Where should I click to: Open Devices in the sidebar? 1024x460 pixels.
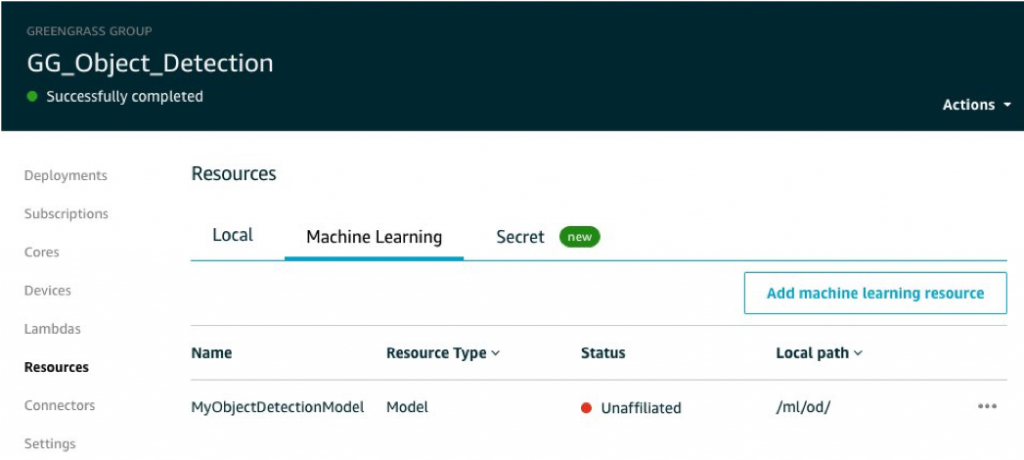click(x=48, y=290)
